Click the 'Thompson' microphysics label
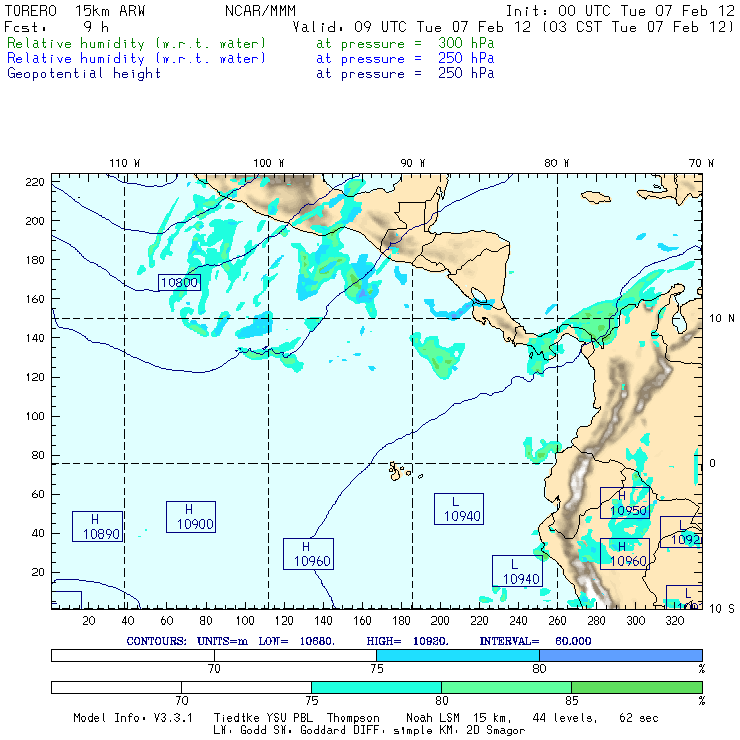Viewport: 740px width, 740px height. pos(353,718)
